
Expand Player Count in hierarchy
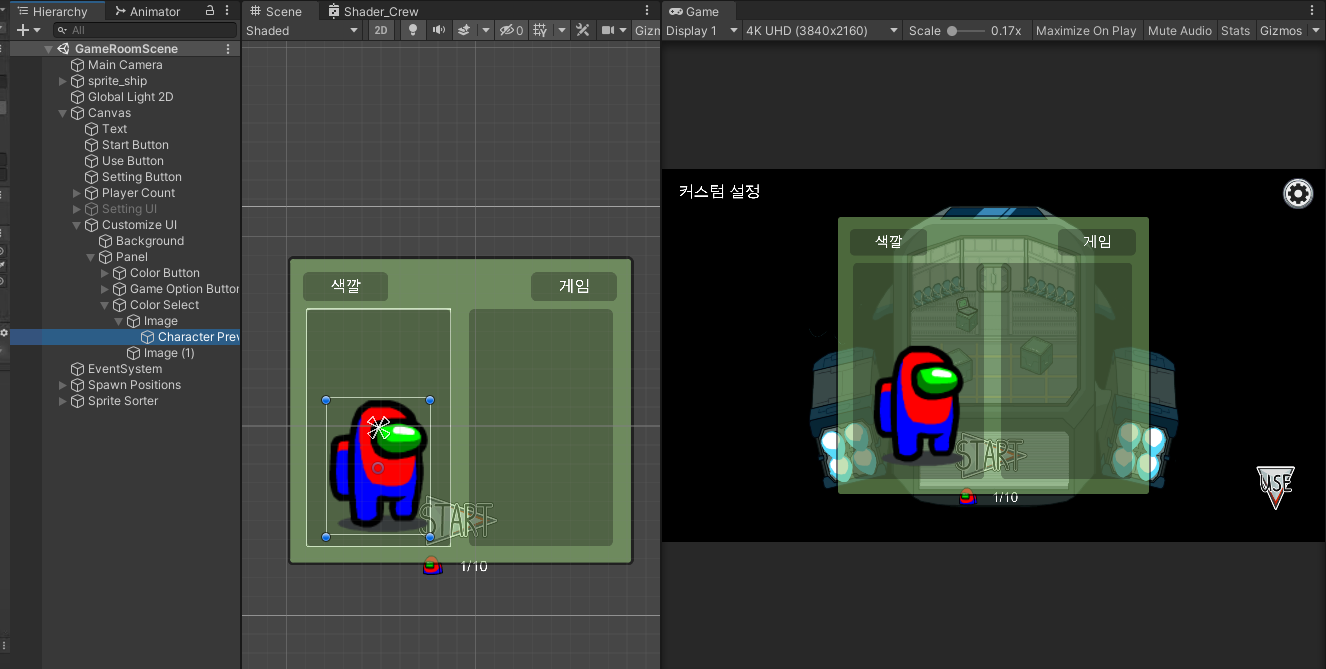point(76,193)
